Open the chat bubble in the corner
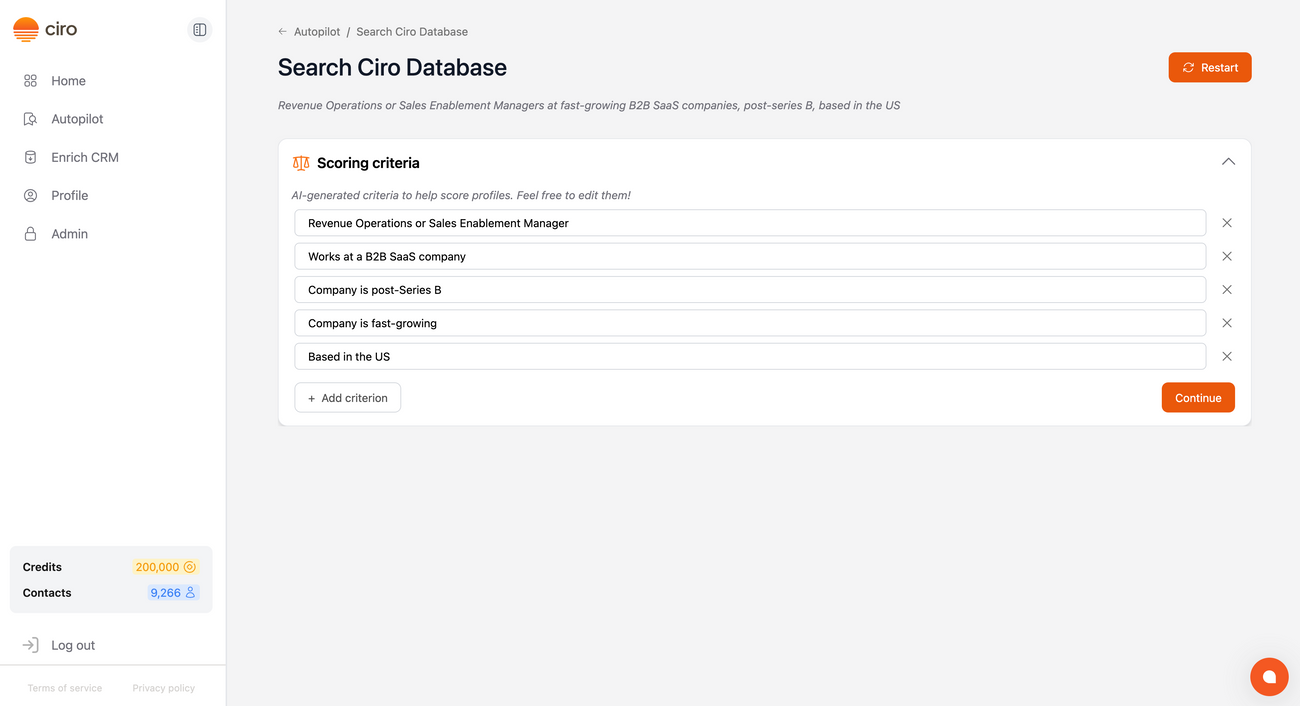Screen dimensions: 1300x706 (x=1269, y=676)
